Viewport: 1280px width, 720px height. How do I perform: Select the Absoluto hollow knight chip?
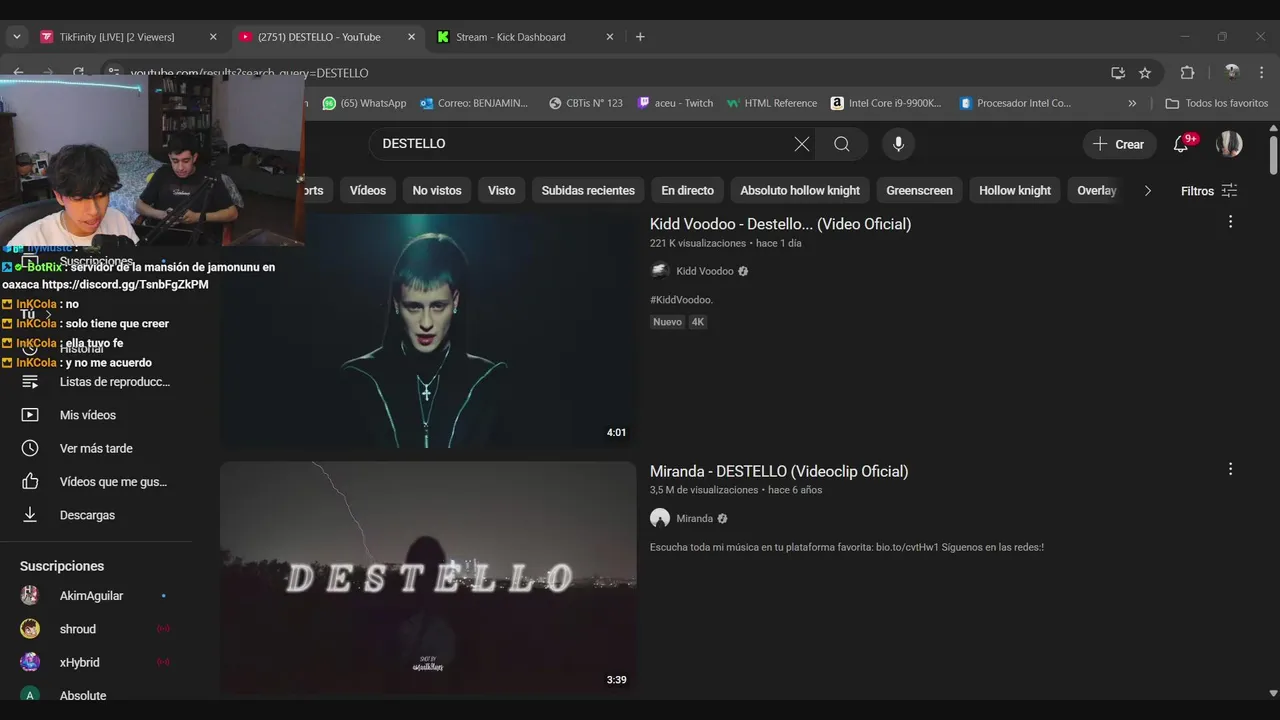800,190
